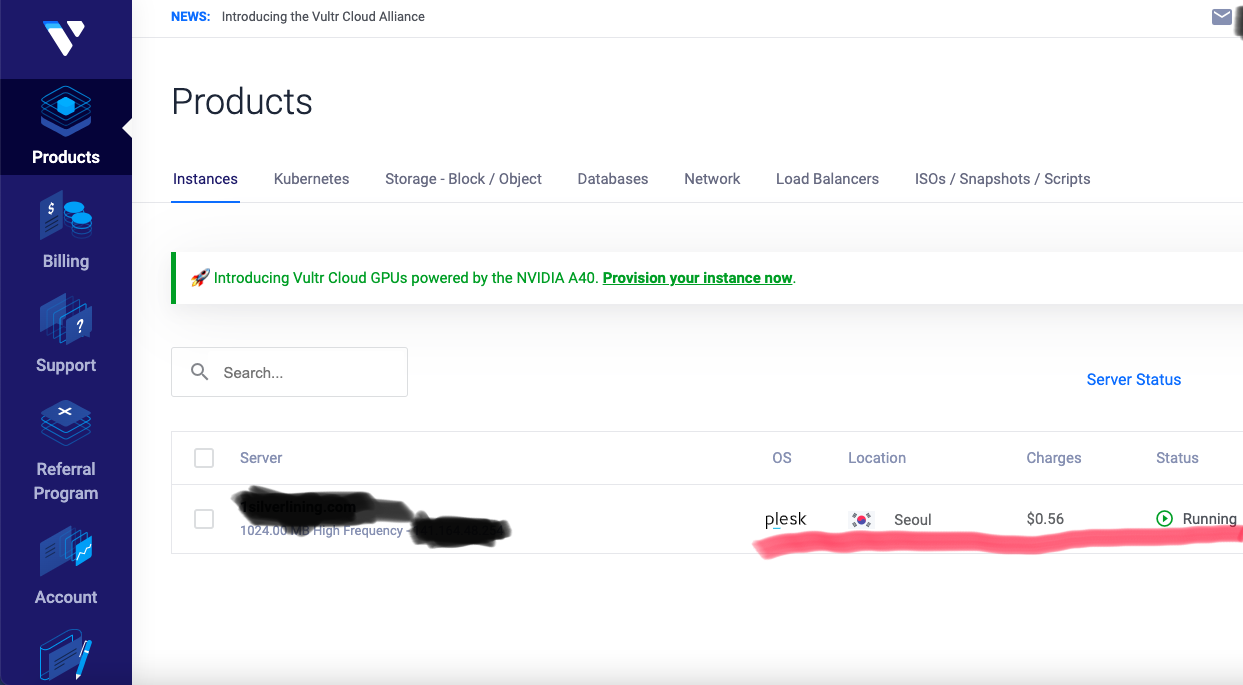Image resolution: width=1243 pixels, height=685 pixels.
Task: Open the Account sidebar section
Action: (x=66, y=565)
